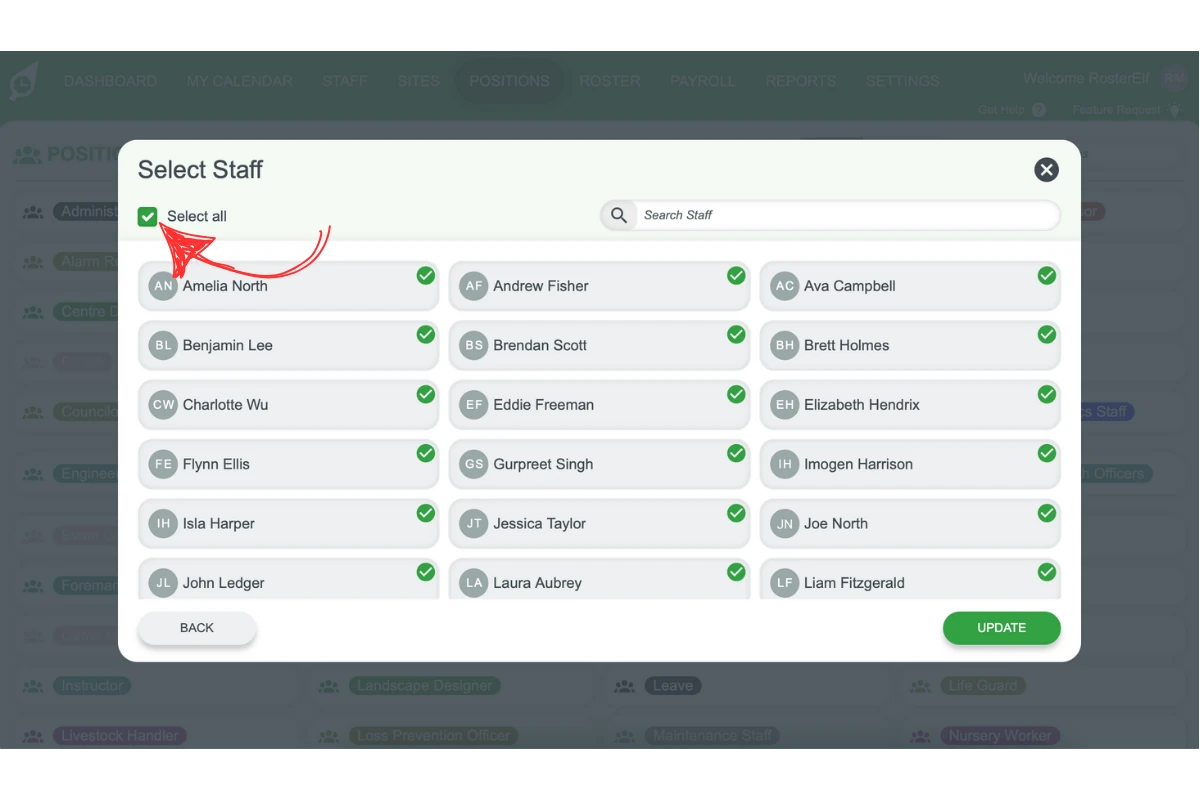Viewport: 1200px width, 800px height.
Task: Toggle Eddie Freeman's checkmark
Action: (x=737, y=394)
